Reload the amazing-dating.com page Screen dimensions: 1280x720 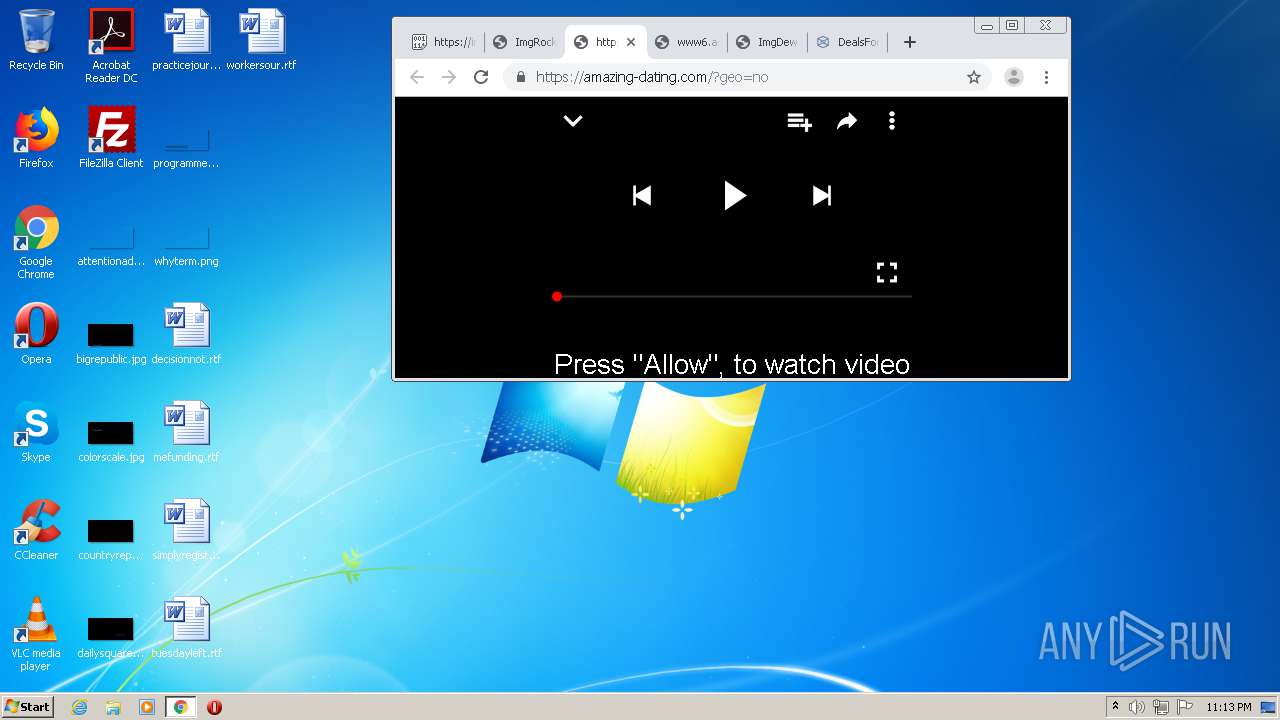481,77
